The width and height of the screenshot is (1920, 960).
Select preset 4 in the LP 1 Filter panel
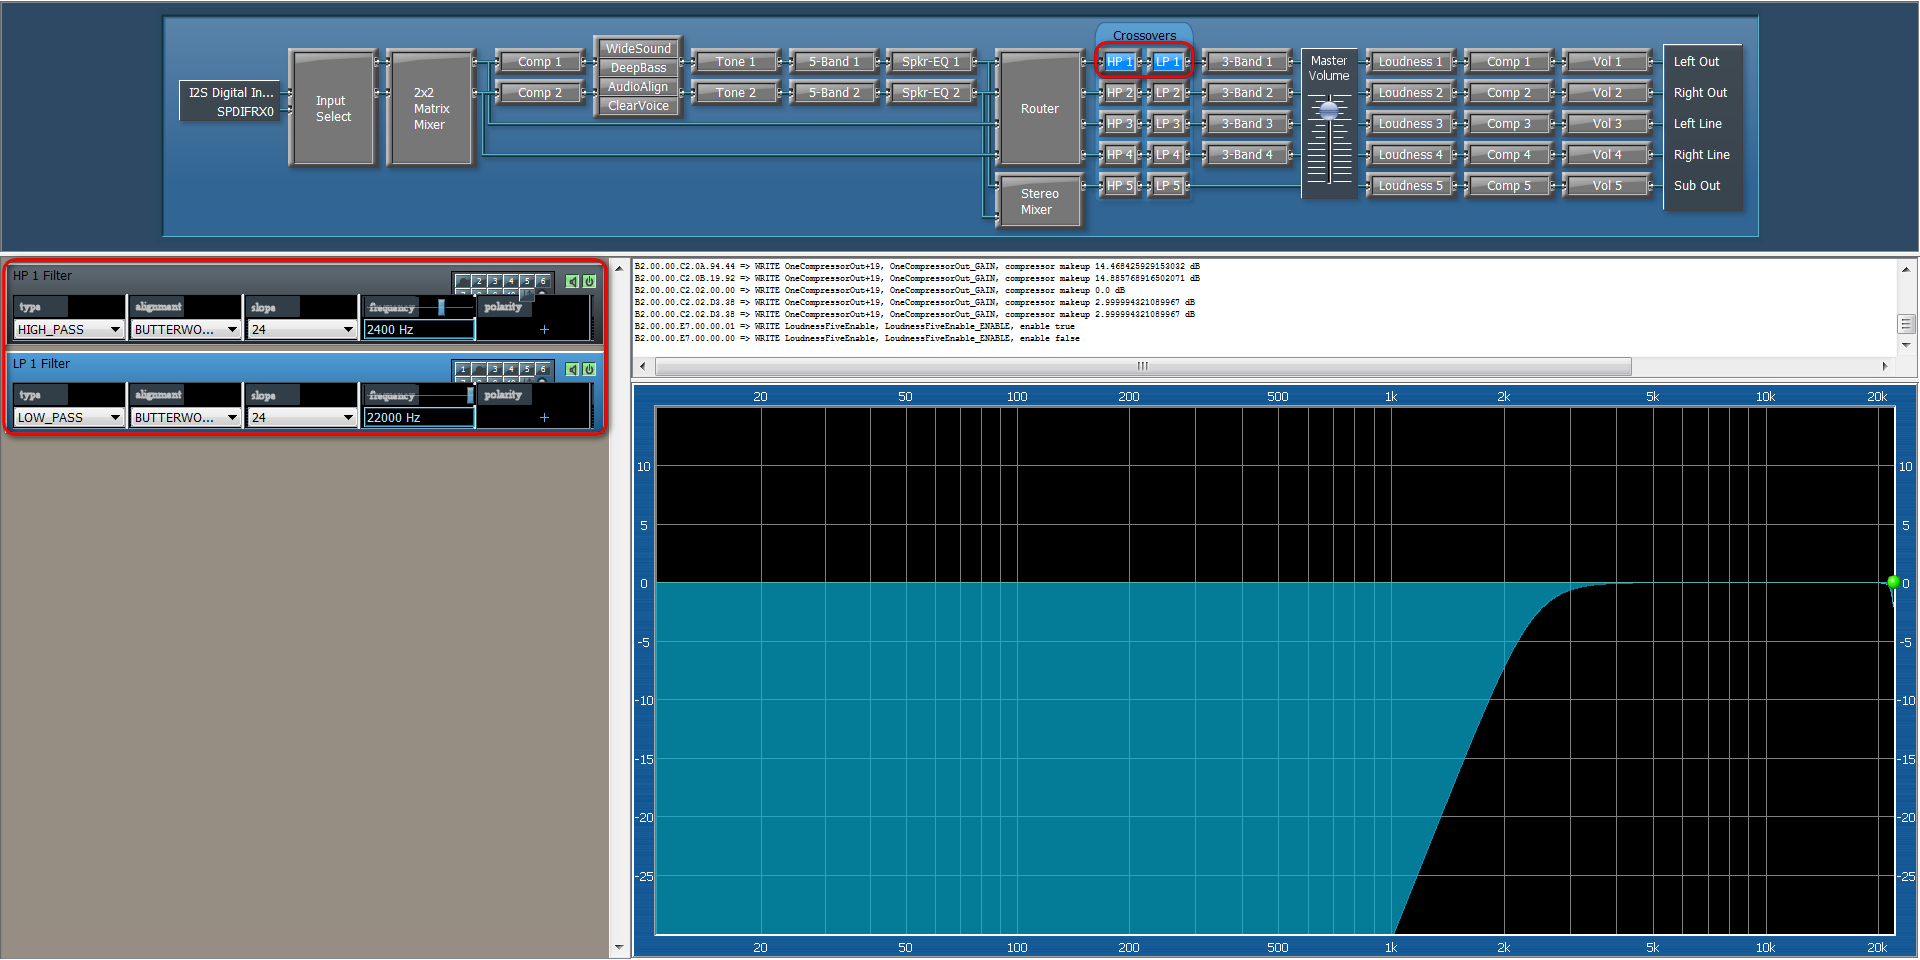pos(511,369)
